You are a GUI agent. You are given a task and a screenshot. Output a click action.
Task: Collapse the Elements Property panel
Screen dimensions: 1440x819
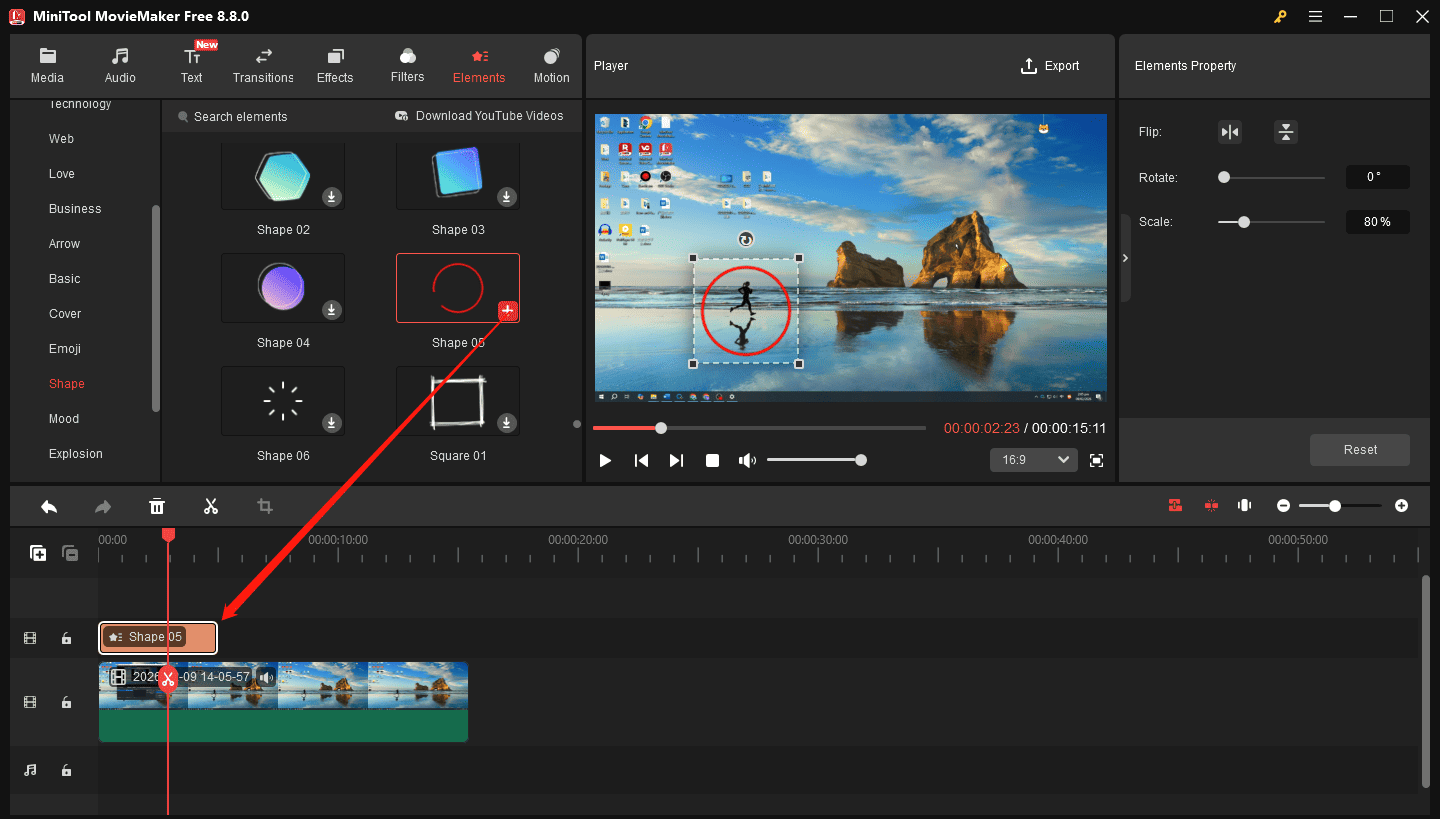[x=1125, y=258]
